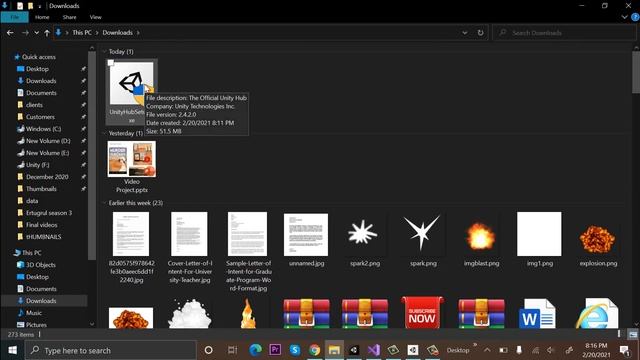Collapse the Earlier this week (23) group
Screen dimensions: 640x360
(x=104, y=203)
